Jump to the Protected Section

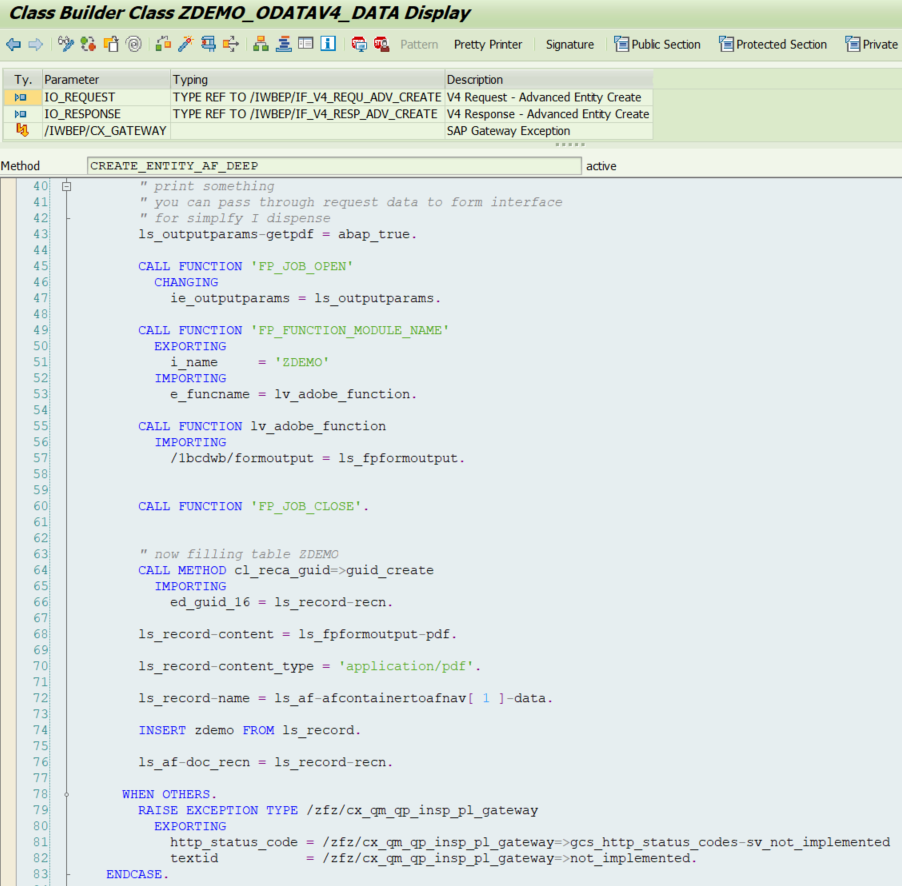pyautogui.click(x=774, y=44)
